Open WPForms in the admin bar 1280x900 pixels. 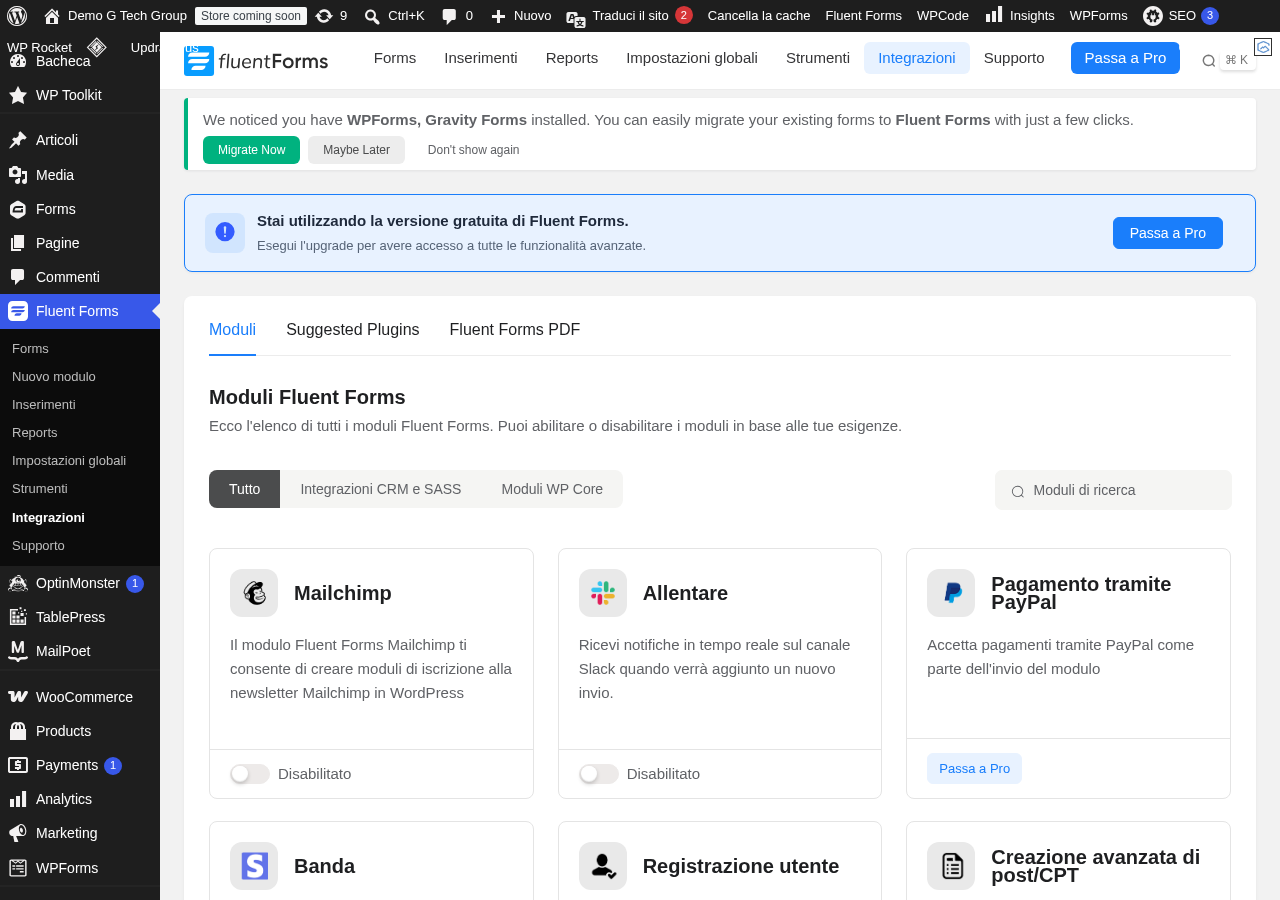point(1099,16)
